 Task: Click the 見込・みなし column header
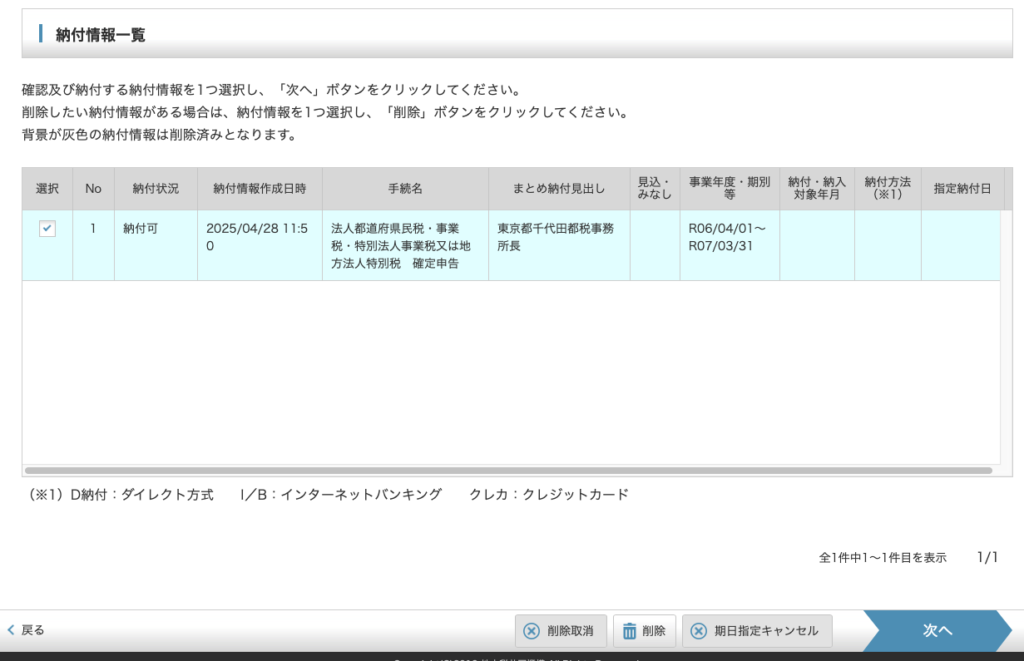click(x=655, y=188)
